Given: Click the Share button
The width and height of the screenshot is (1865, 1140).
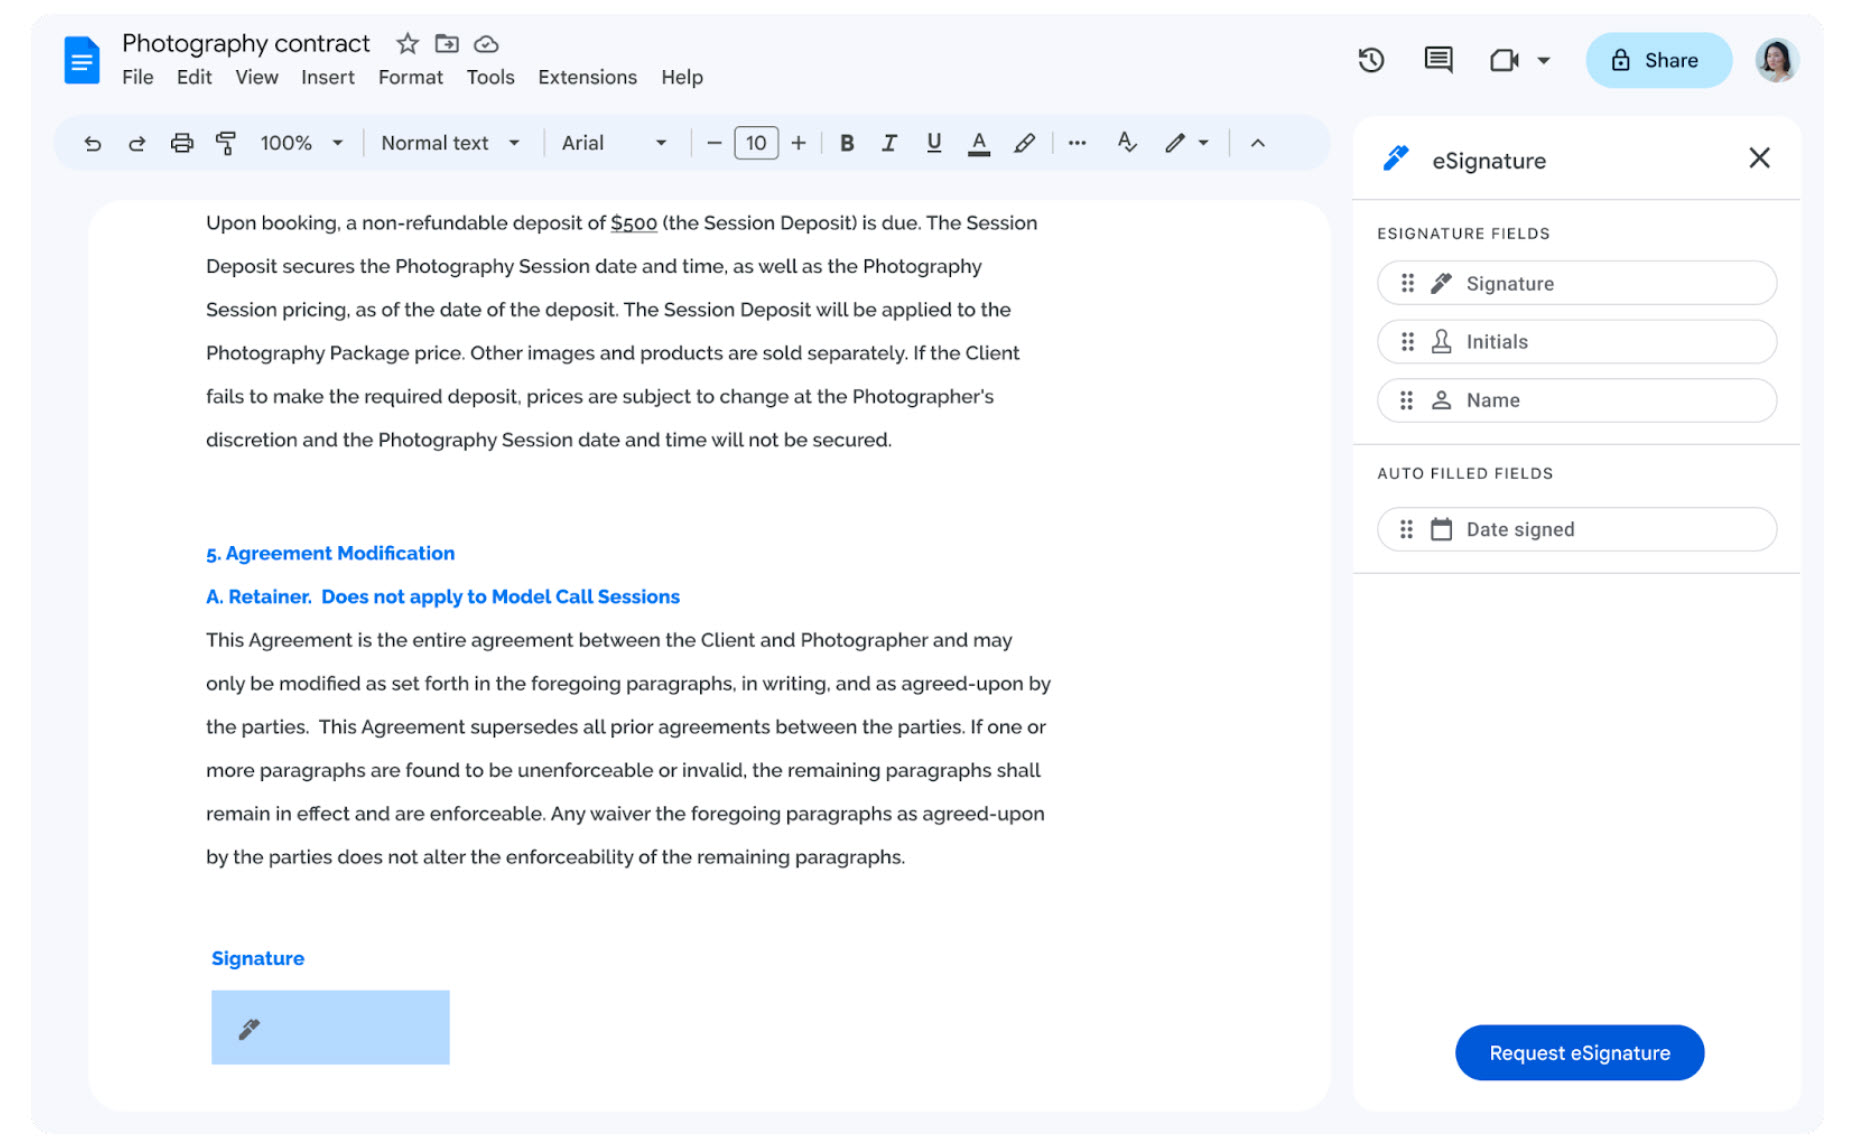Looking at the screenshot, I should coord(1658,60).
